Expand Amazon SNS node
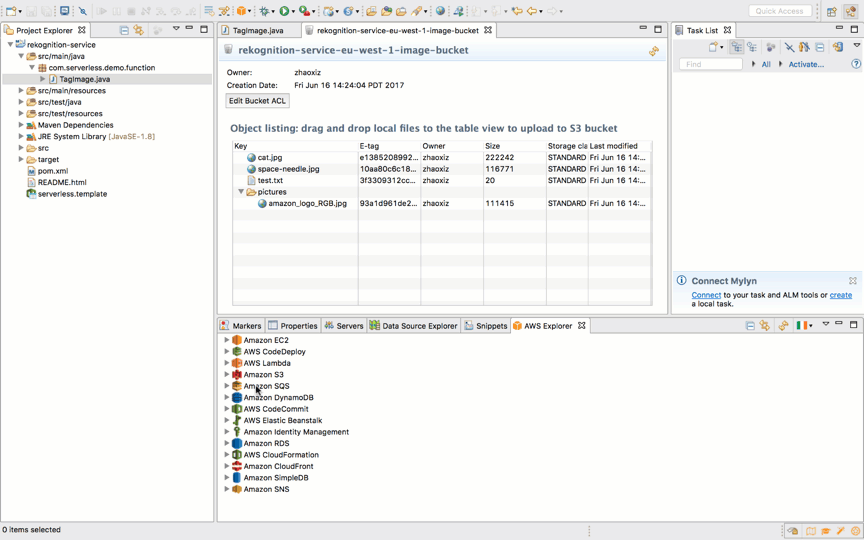 coord(226,489)
